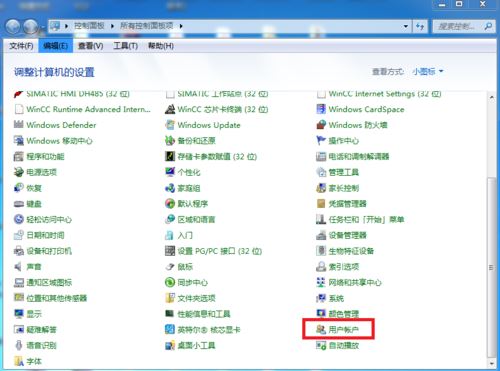Open 自动播放 AutoPlay

[337, 345]
